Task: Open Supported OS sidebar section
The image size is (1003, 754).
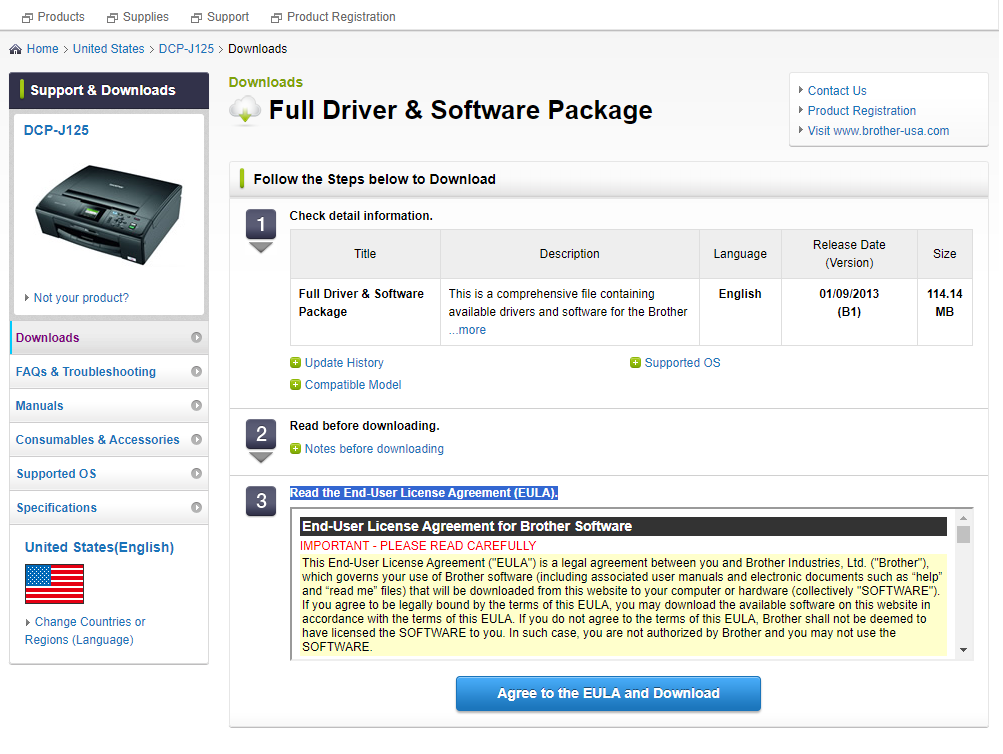Action: coord(109,473)
